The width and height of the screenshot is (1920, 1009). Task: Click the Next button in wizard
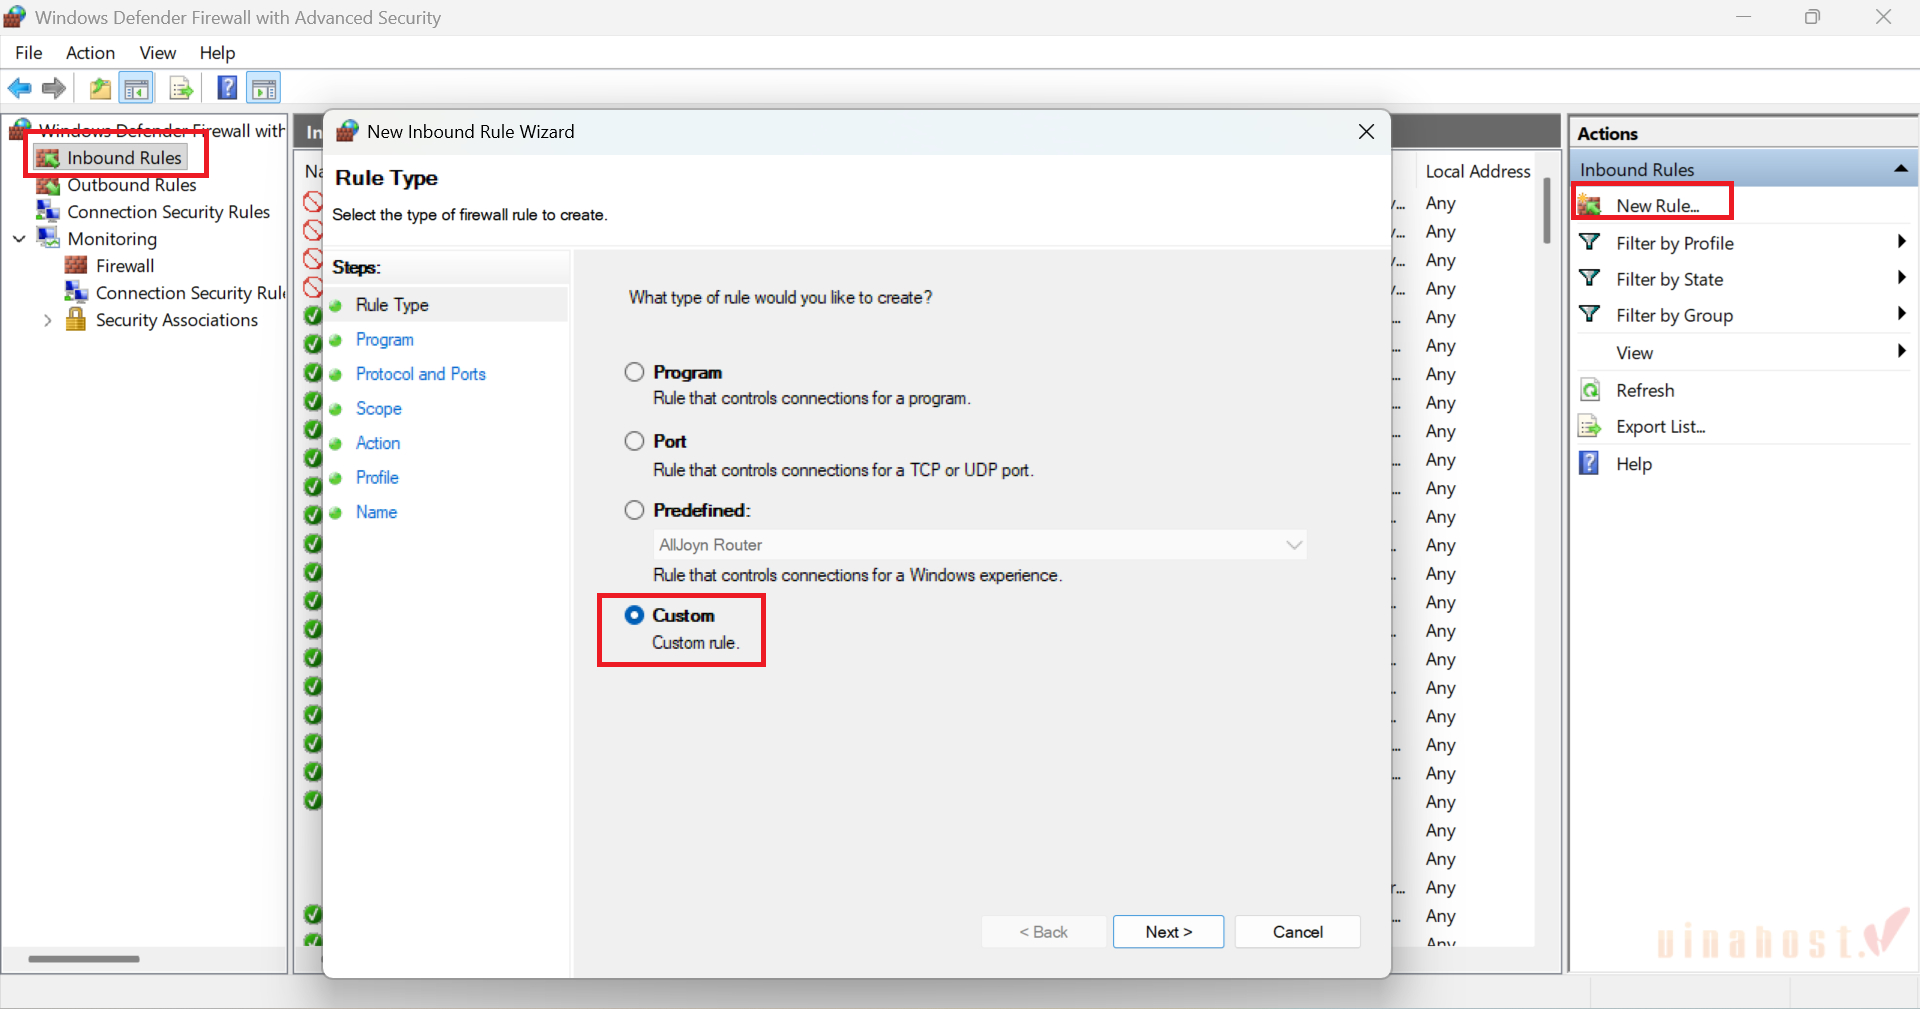[1168, 932]
